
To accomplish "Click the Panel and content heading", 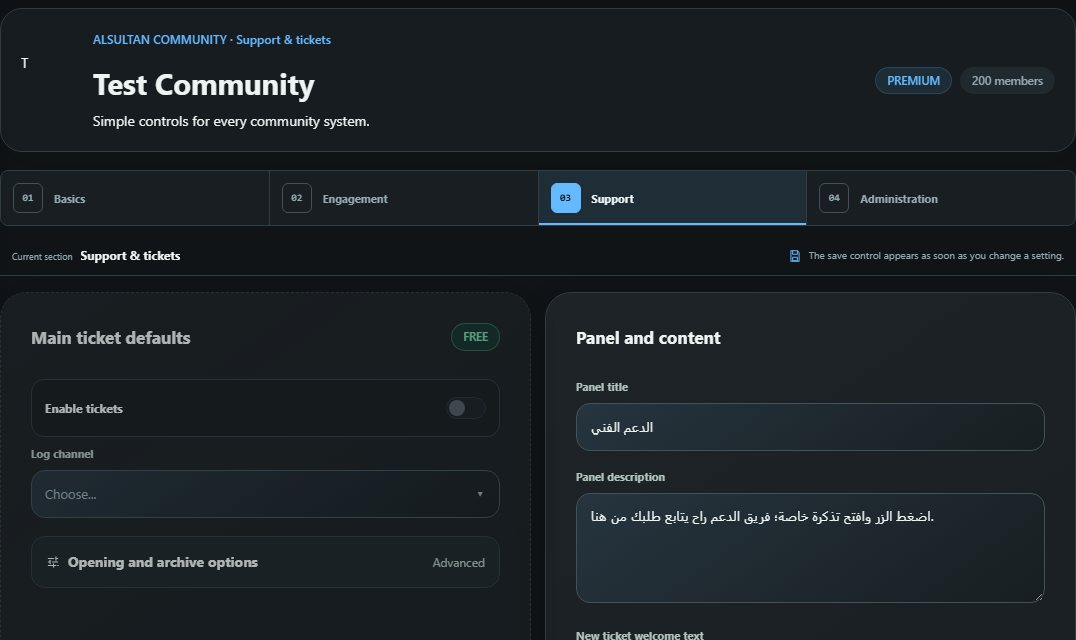I will (x=648, y=337).
